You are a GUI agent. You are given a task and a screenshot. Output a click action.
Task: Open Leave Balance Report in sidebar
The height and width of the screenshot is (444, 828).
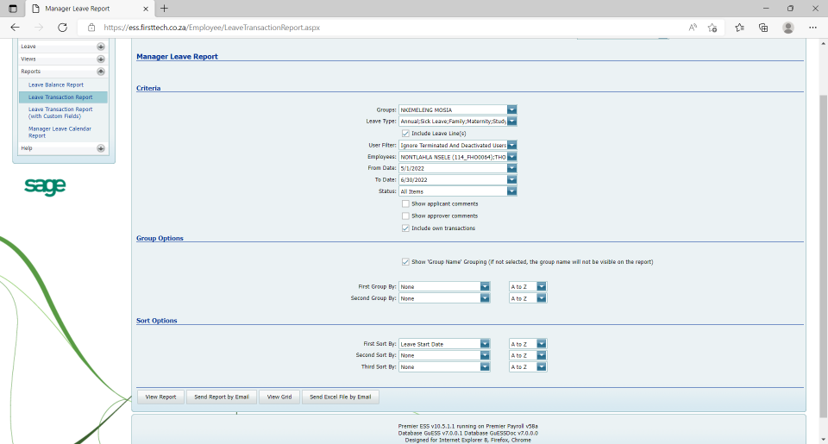56,85
